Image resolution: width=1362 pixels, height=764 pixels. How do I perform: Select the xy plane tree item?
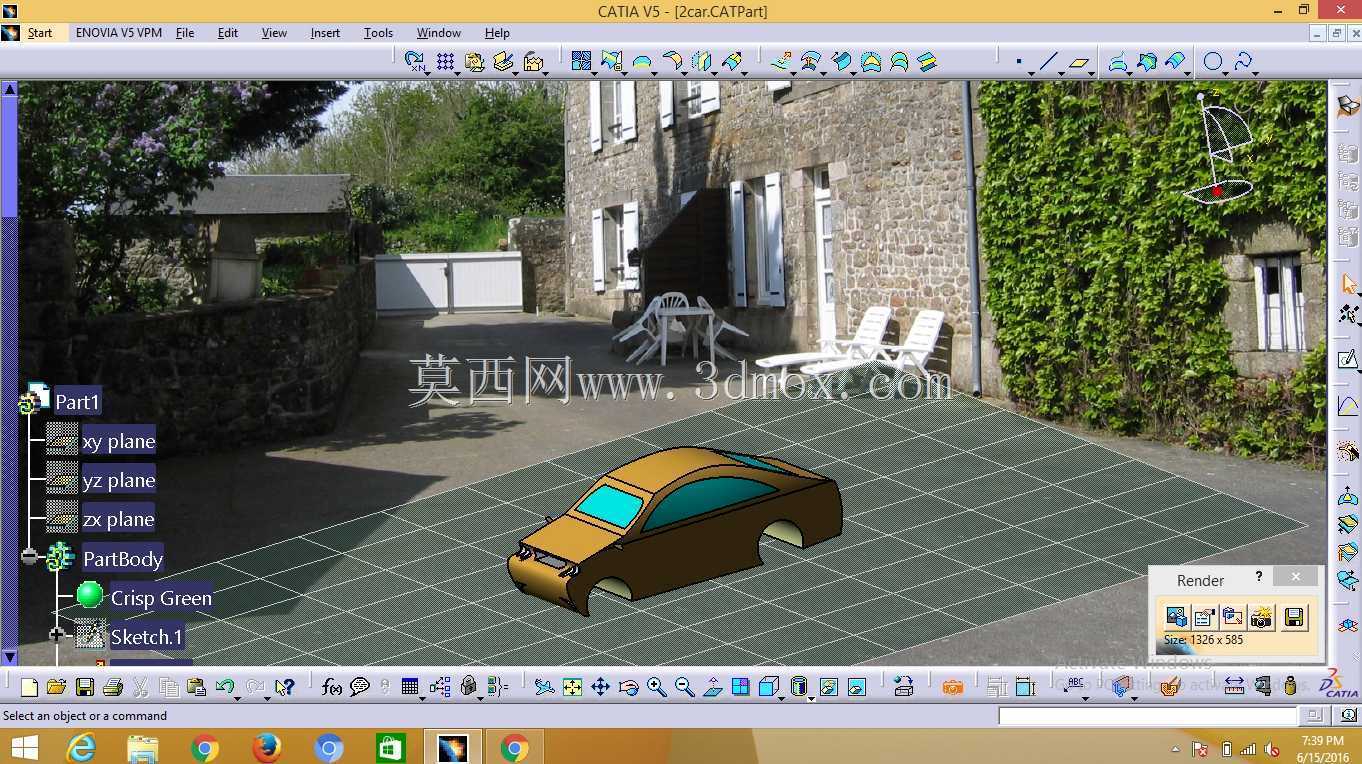pos(118,441)
